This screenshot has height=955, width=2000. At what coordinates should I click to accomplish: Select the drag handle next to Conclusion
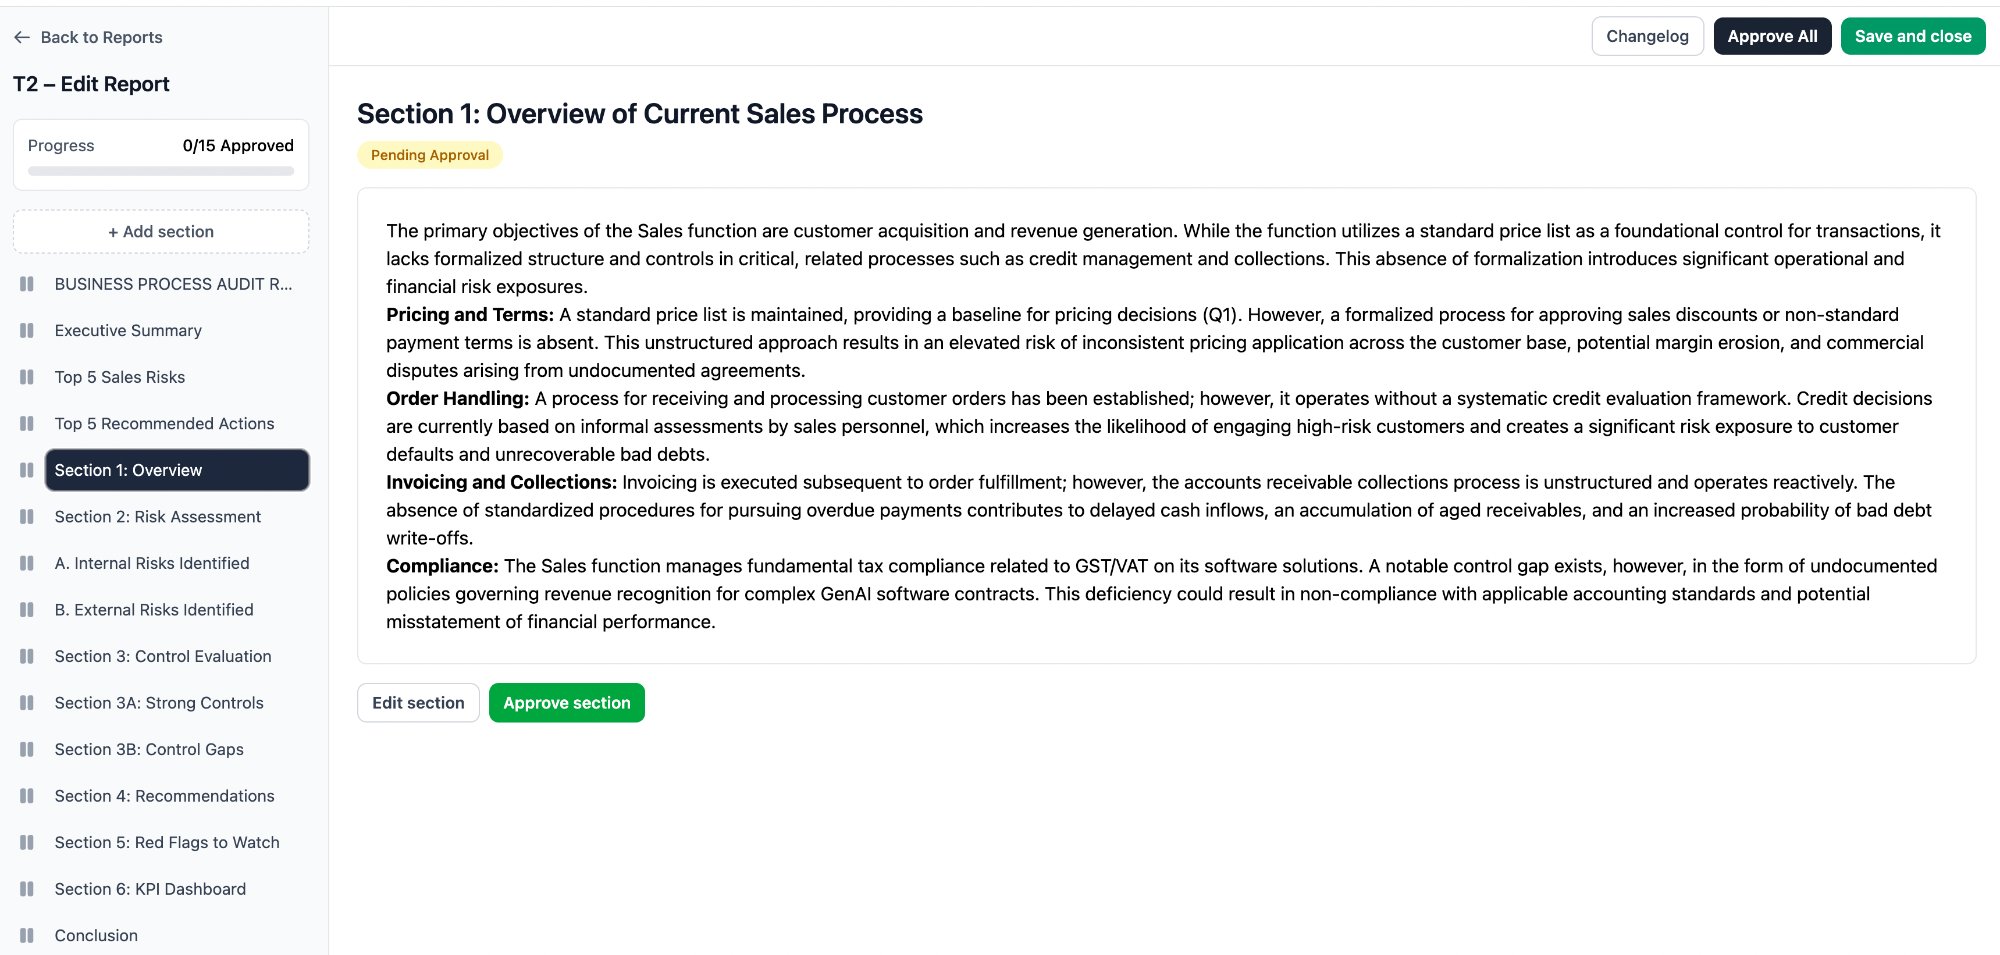[26, 935]
